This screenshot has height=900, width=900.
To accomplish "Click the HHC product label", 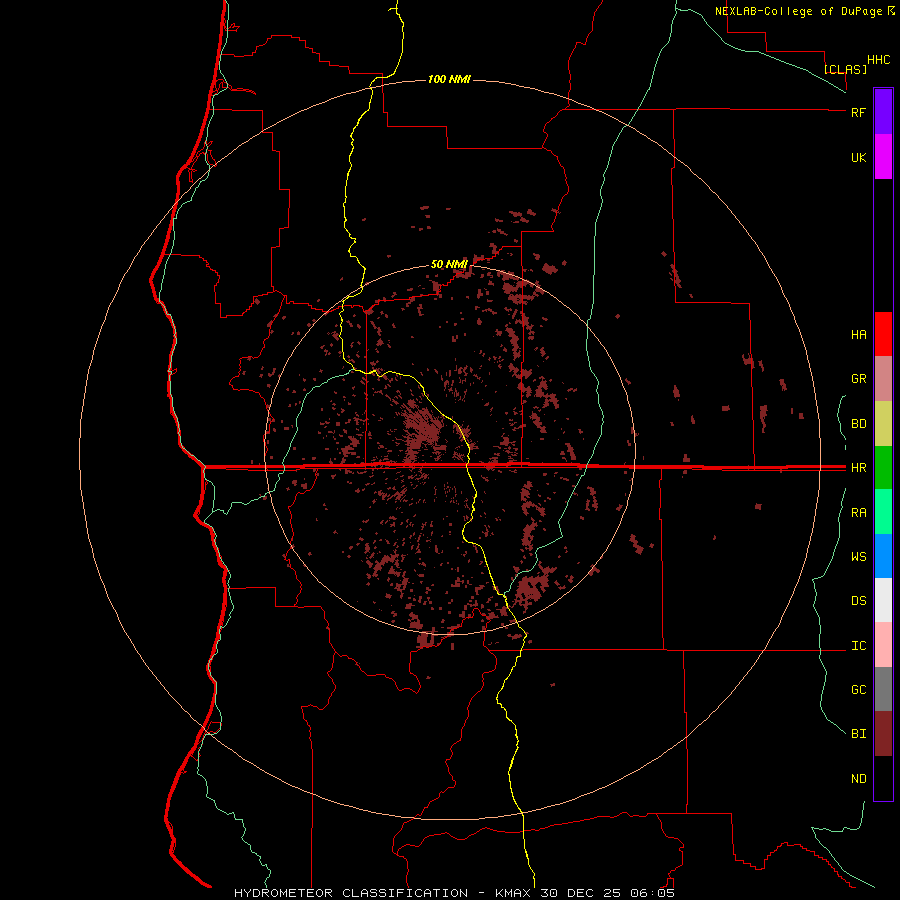I will pyautogui.click(x=879, y=60).
